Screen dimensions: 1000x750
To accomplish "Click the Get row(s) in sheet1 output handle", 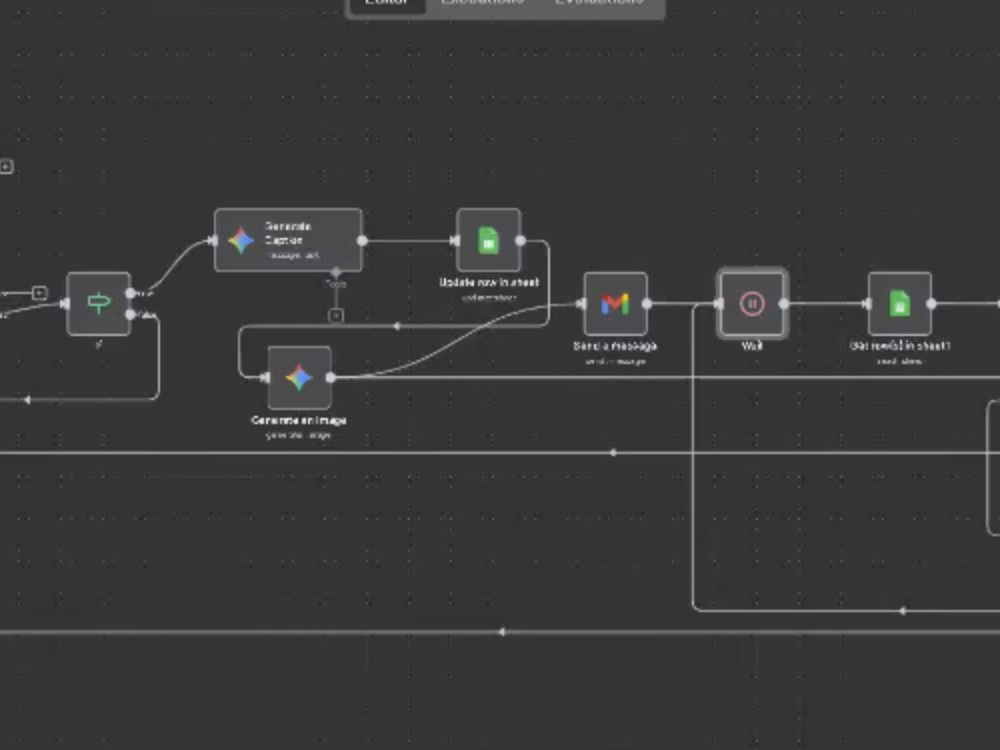I will [x=931, y=304].
